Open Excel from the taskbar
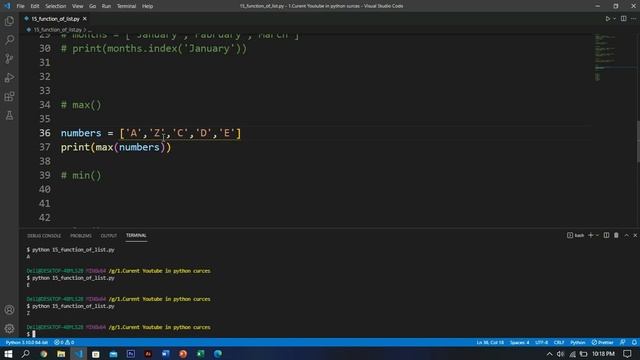Viewport: 640px width, 360px height. 200,353
